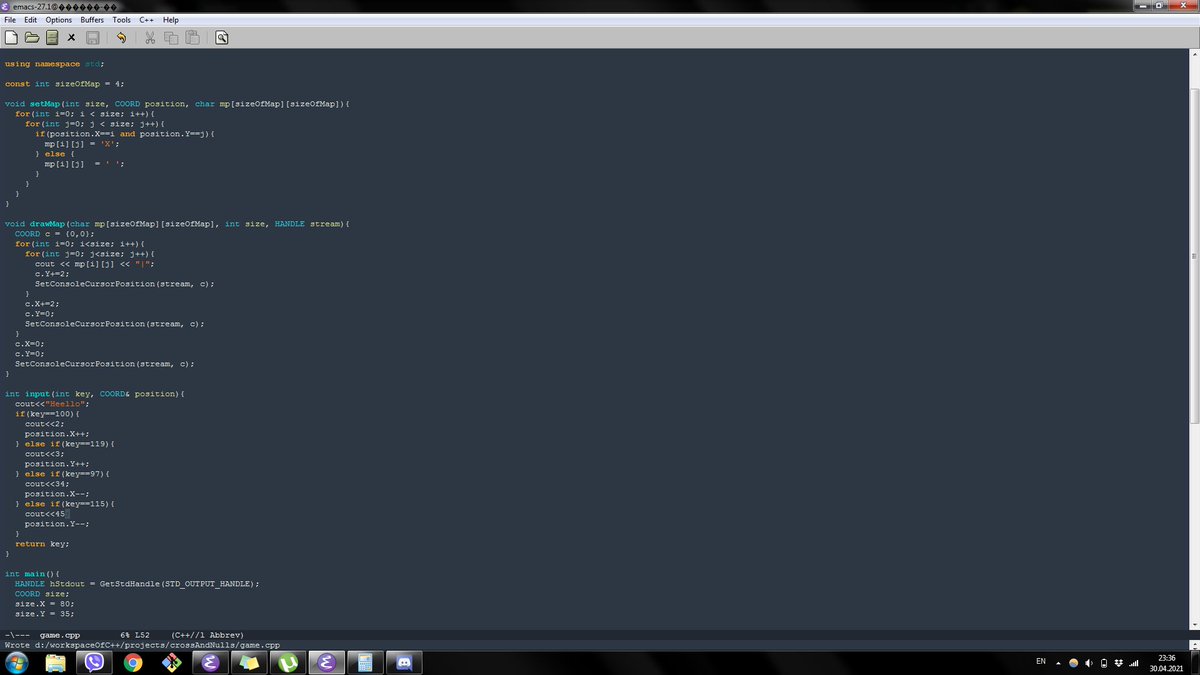Image resolution: width=1200 pixels, height=675 pixels.
Task: Click the scrollbar up arrow
Action: 1194,54
